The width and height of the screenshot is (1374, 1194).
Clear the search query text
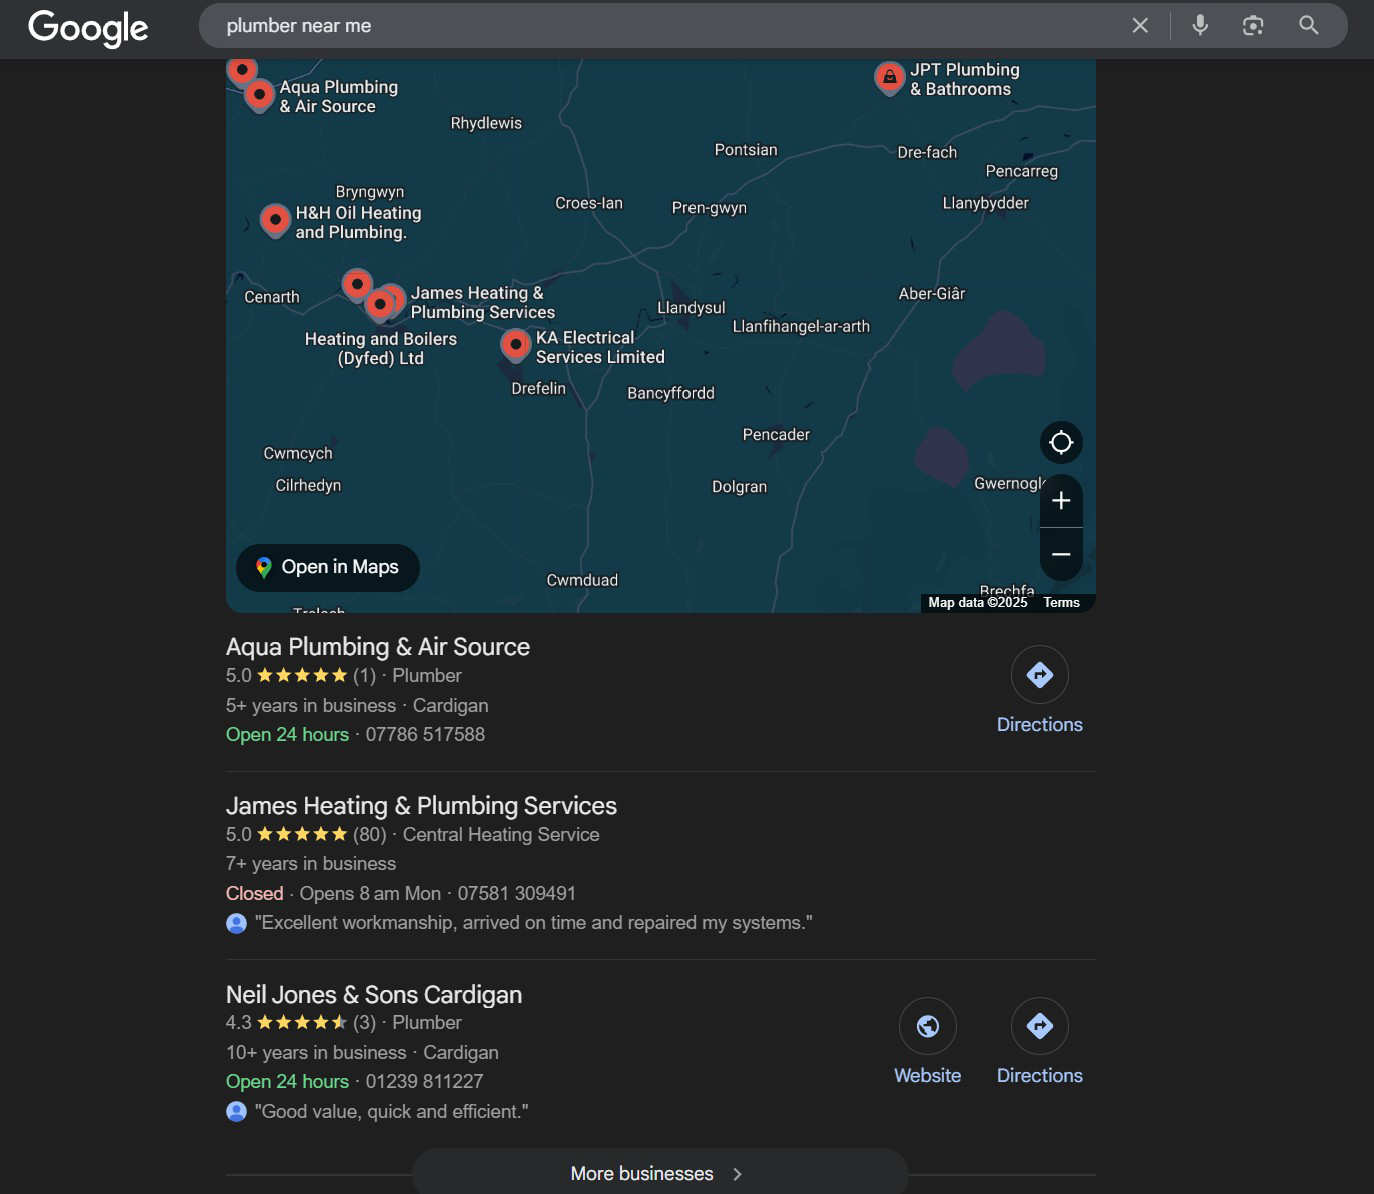1140,26
